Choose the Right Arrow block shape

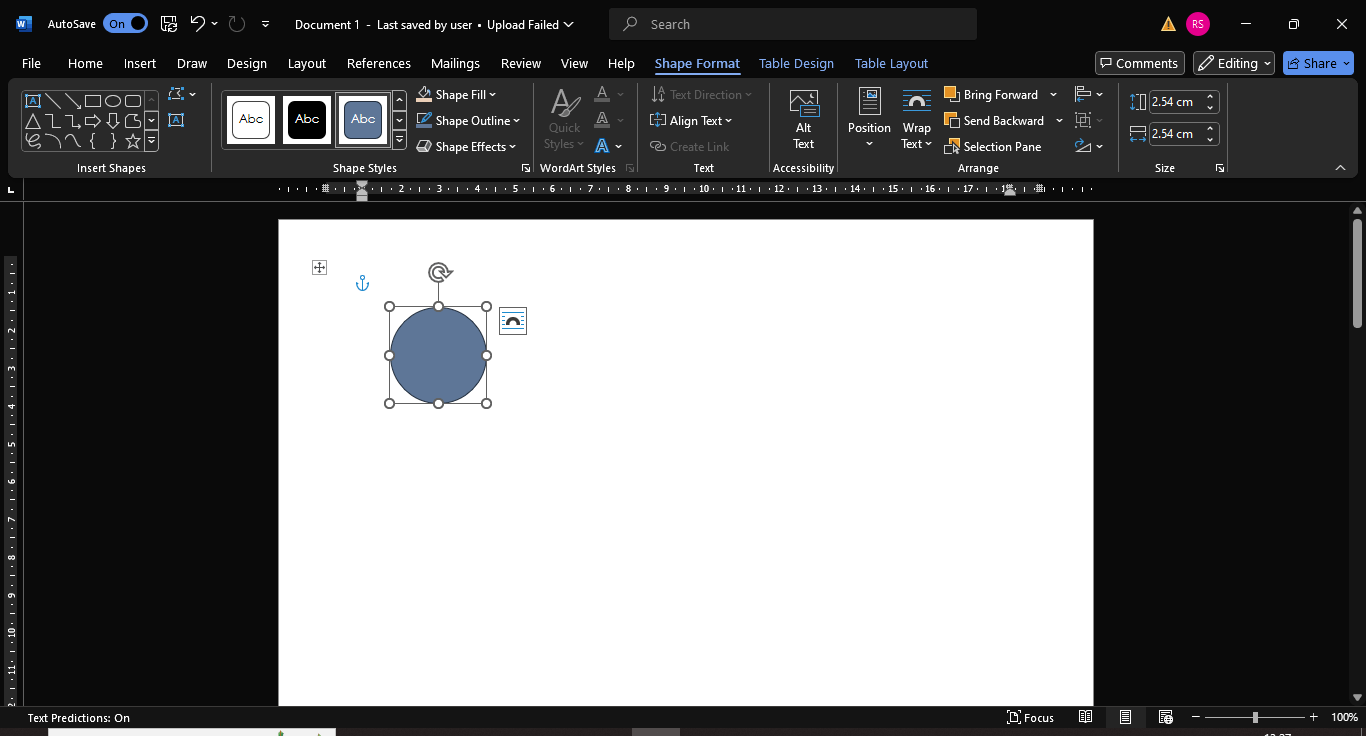tap(93, 121)
